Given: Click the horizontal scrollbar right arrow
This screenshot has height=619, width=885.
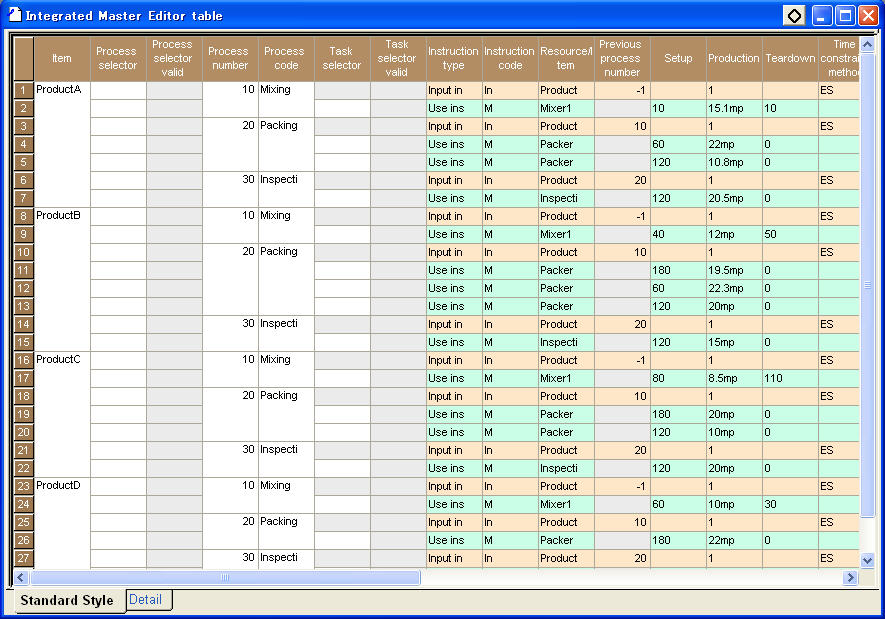Looking at the screenshot, I should click(851, 577).
